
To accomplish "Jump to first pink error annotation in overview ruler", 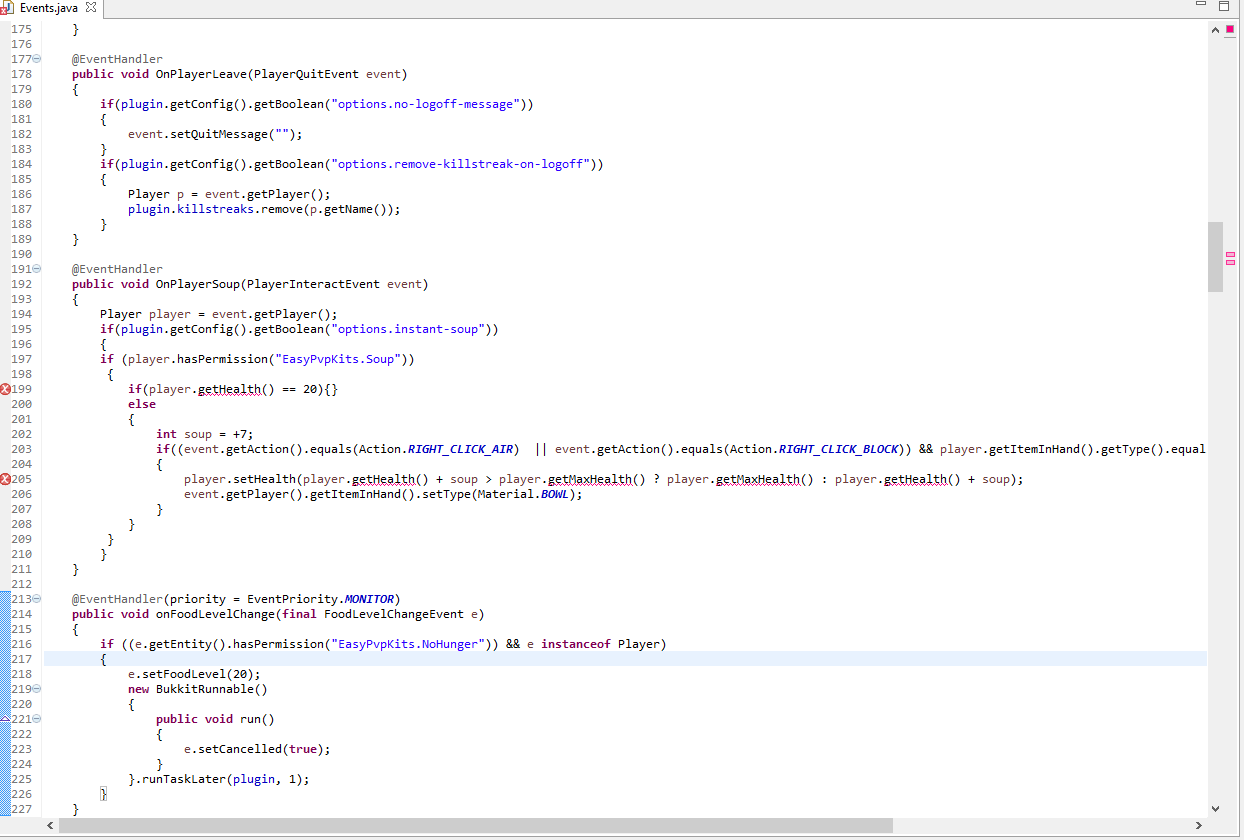I will [x=1230, y=255].
